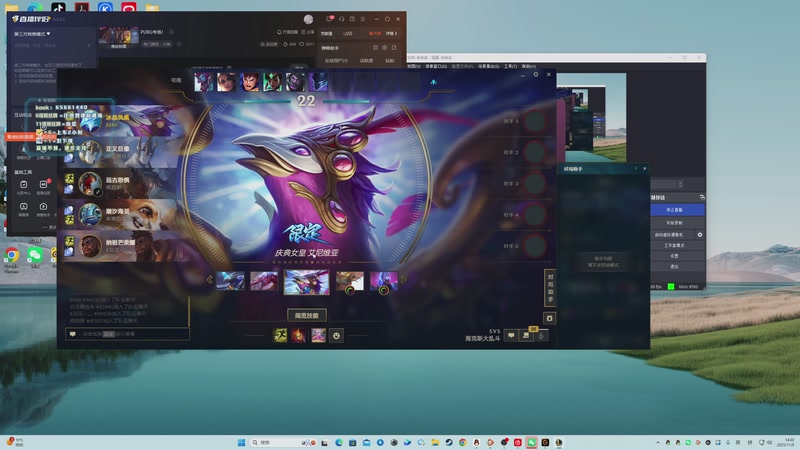Open the 帮助(H) menu in OBS

pos(529,66)
